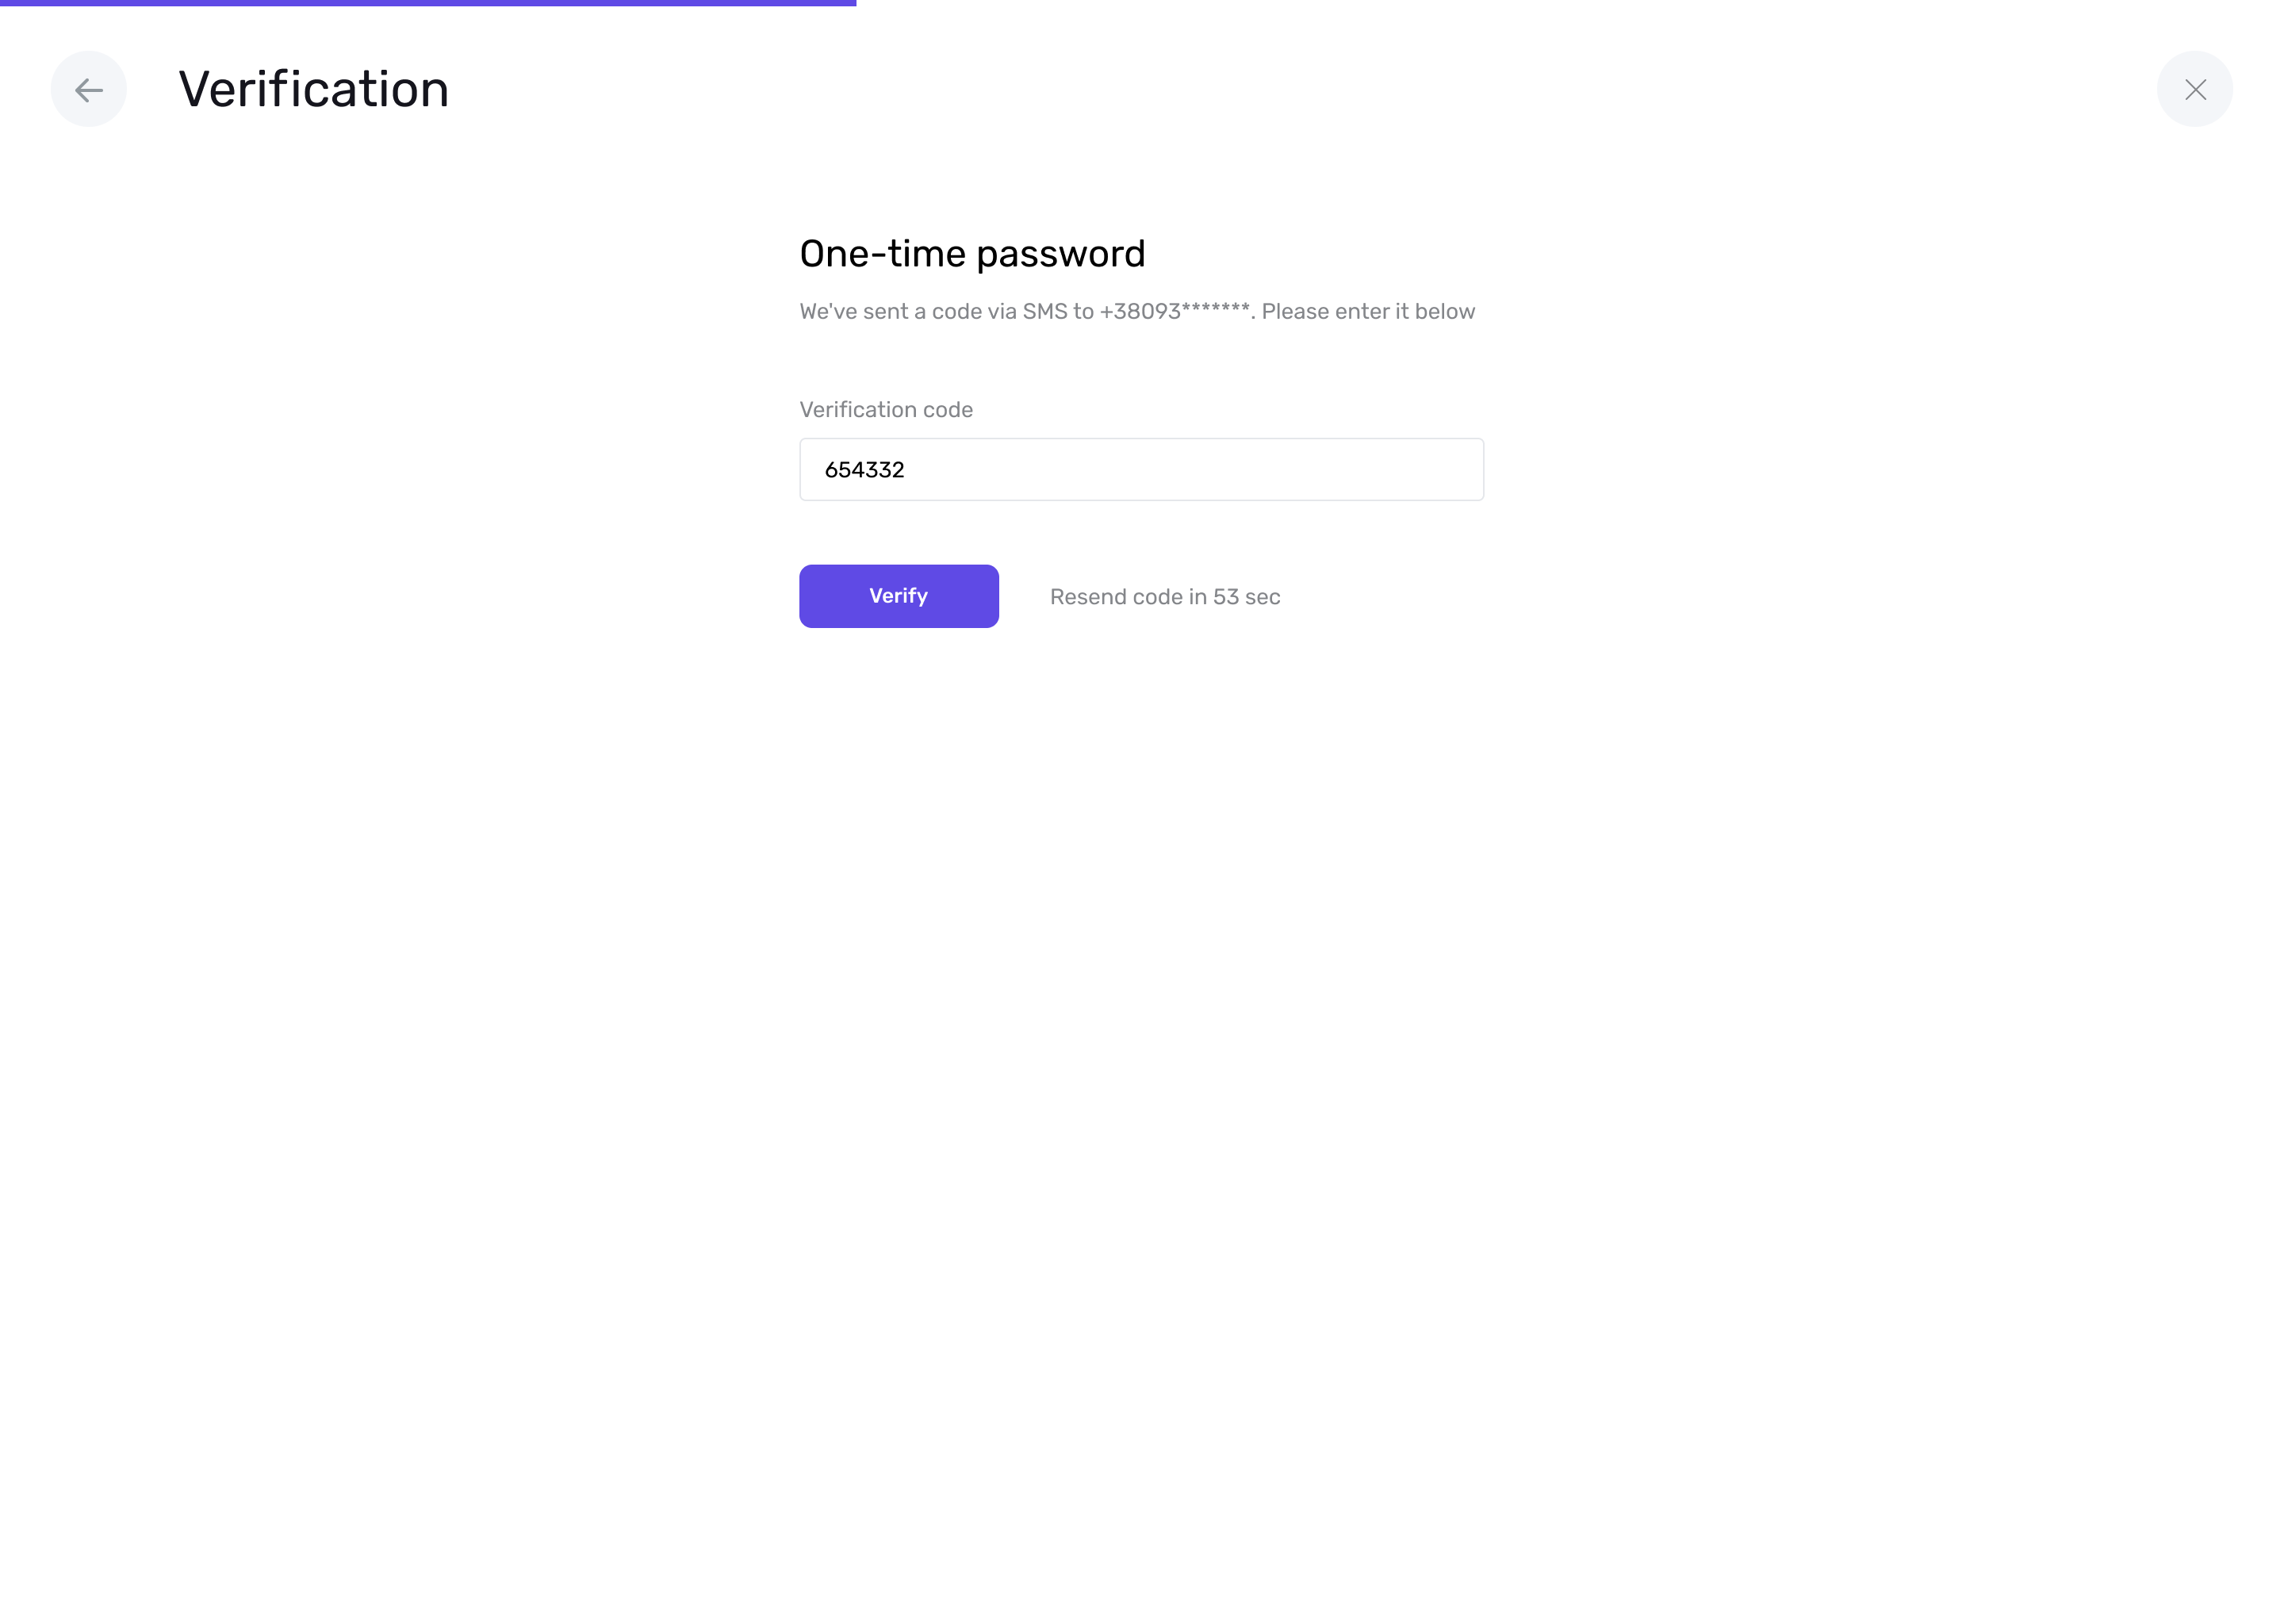Screen dimensions: 2284x1624
Task: Tap the word Verify inside purple button
Action: click(x=898, y=596)
